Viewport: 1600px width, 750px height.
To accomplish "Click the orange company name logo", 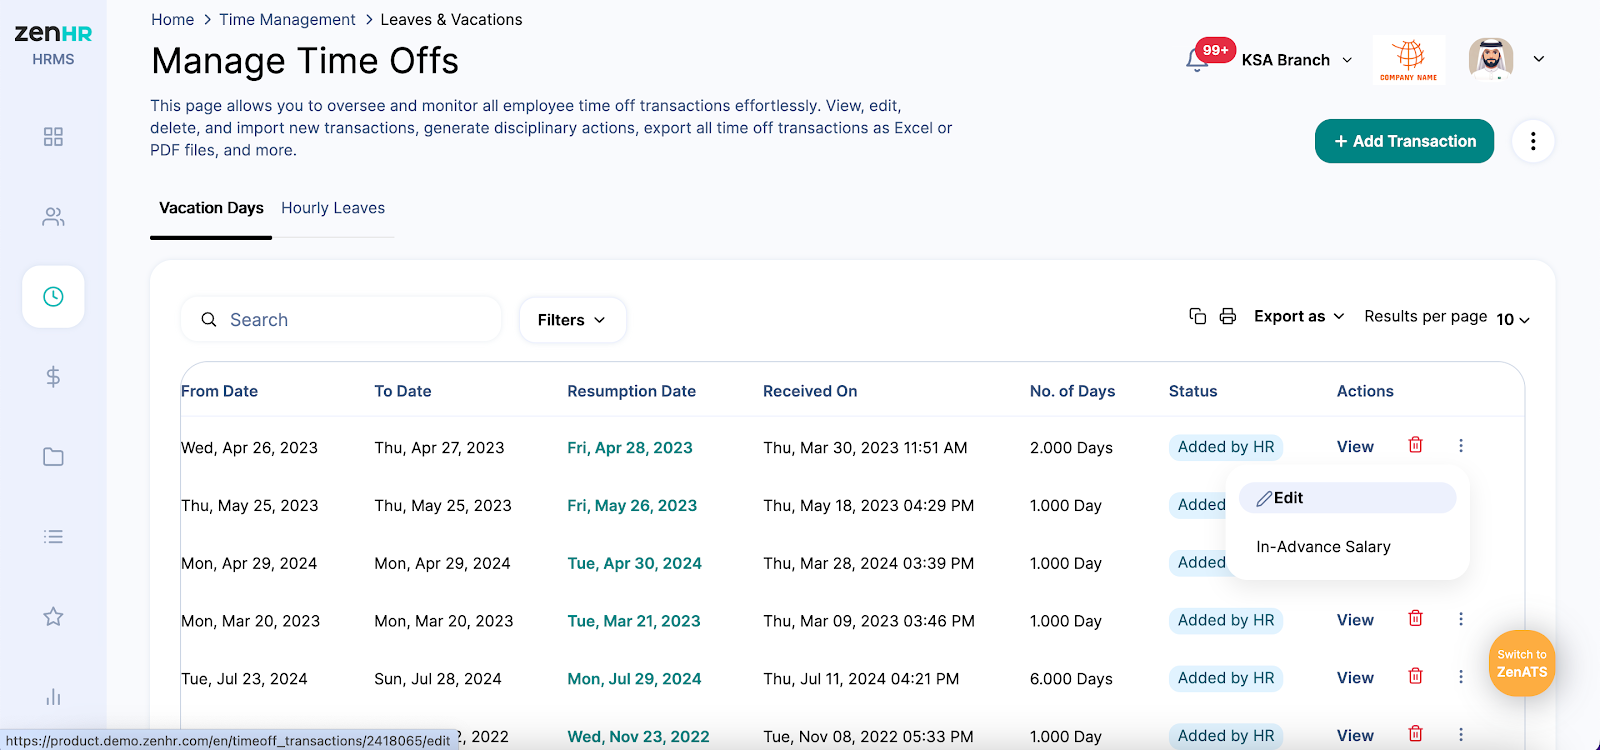I will click(x=1409, y=59).
